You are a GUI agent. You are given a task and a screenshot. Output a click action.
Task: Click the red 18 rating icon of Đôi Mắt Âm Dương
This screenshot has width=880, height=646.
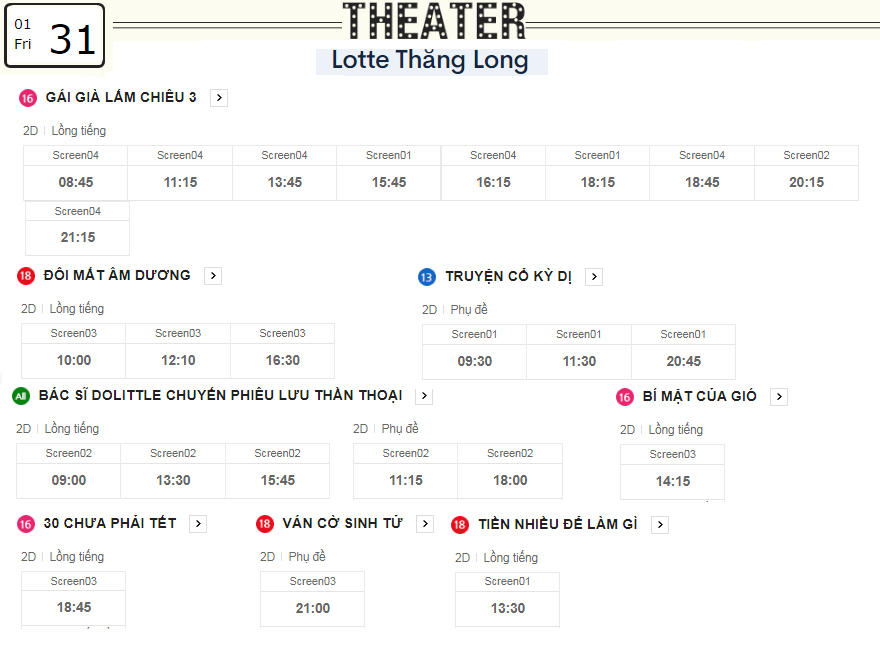(25, 276)
